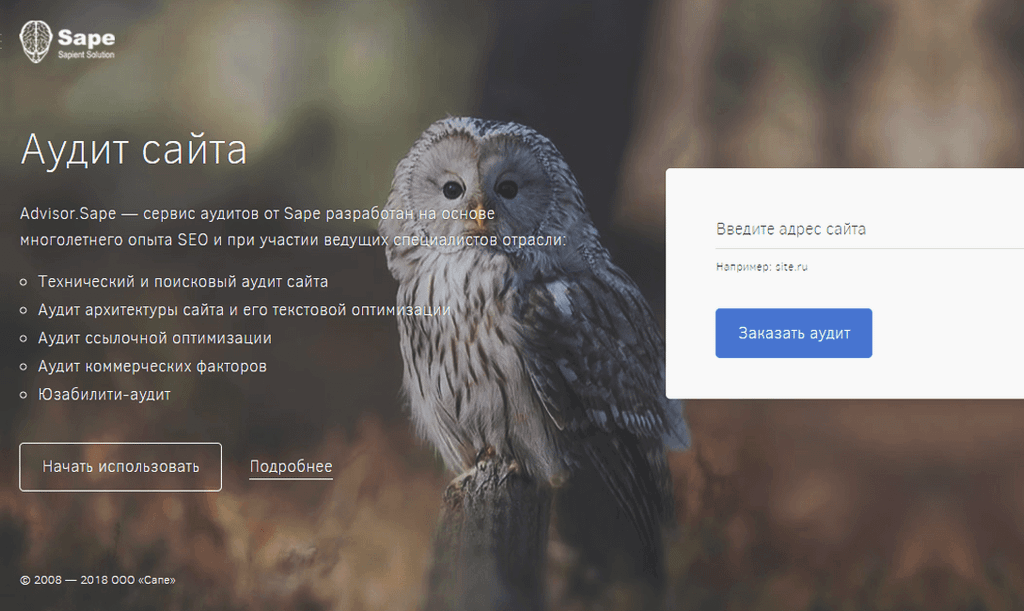
Task: Click bullet marker beside Юзабилити-аудит
Action: click(x=25, y=395)
